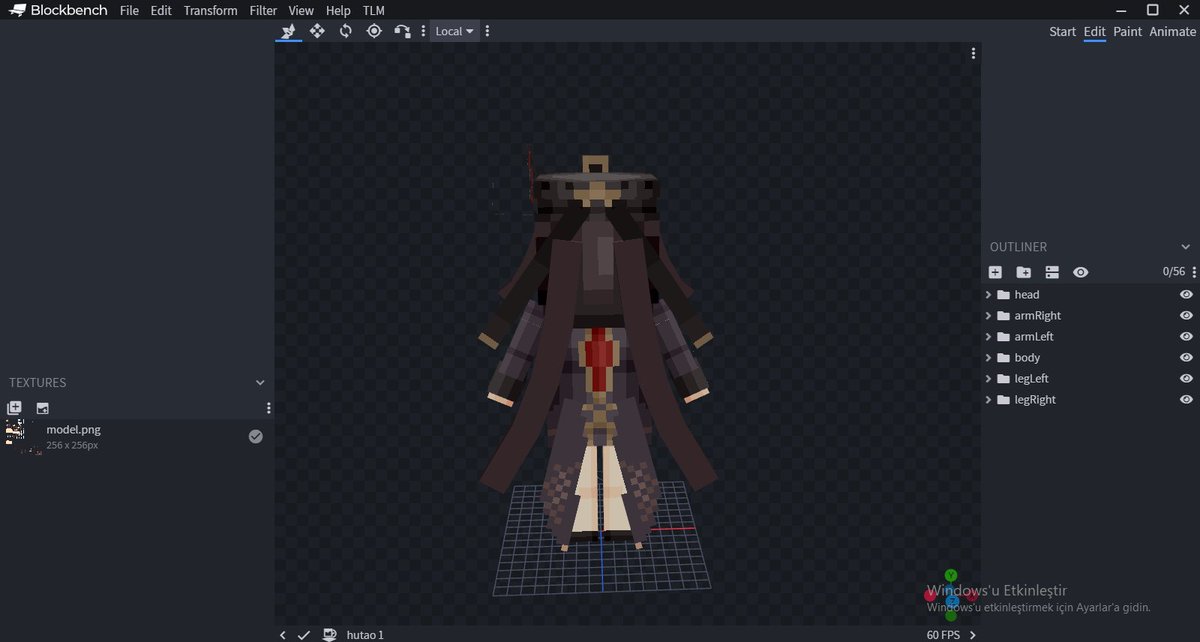
Task: Toggle visibility of the body group
Action: [x=1186, y=358]
